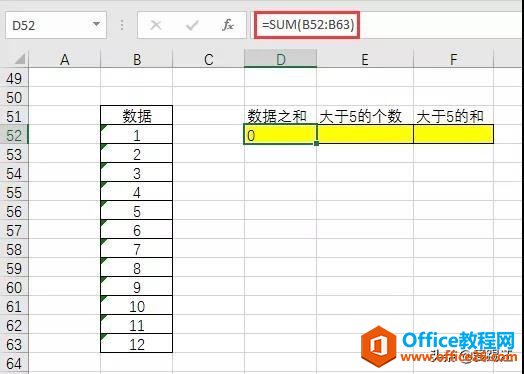Click the cell containing 4
Viewport: 524px width, 374px height.
[136, 192]
